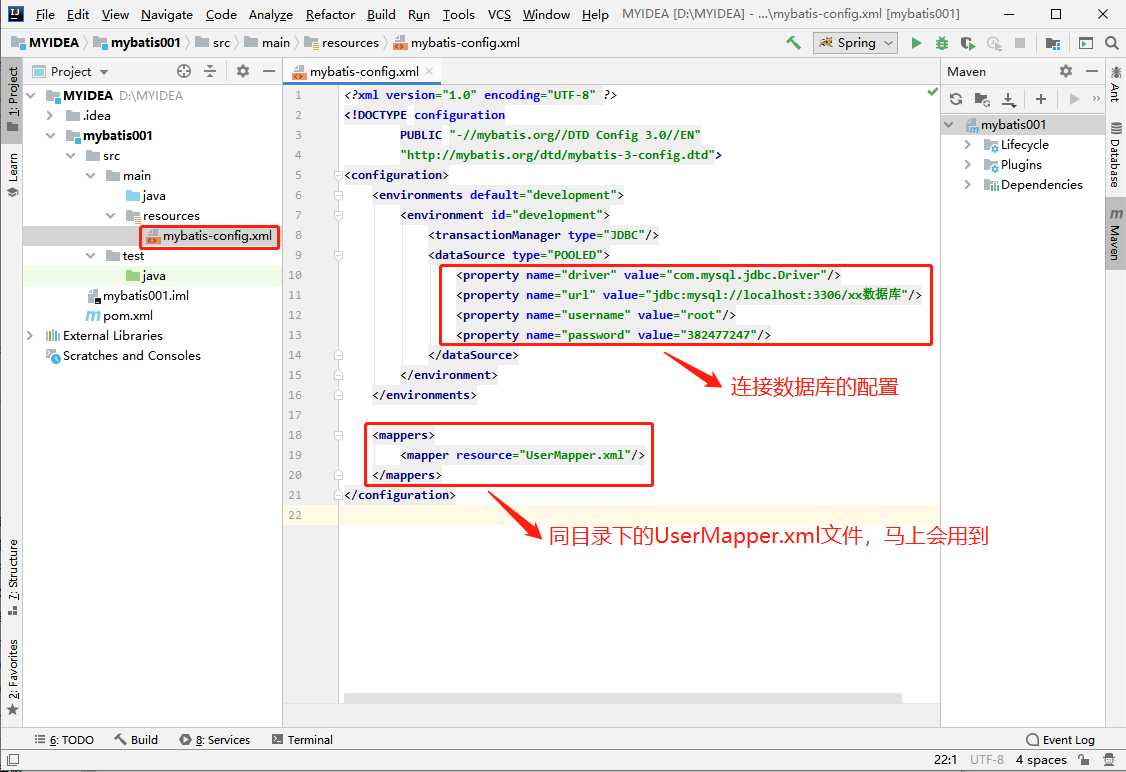Run the Spring configuration with green play

pyautogui.click(x=916, y=43)
